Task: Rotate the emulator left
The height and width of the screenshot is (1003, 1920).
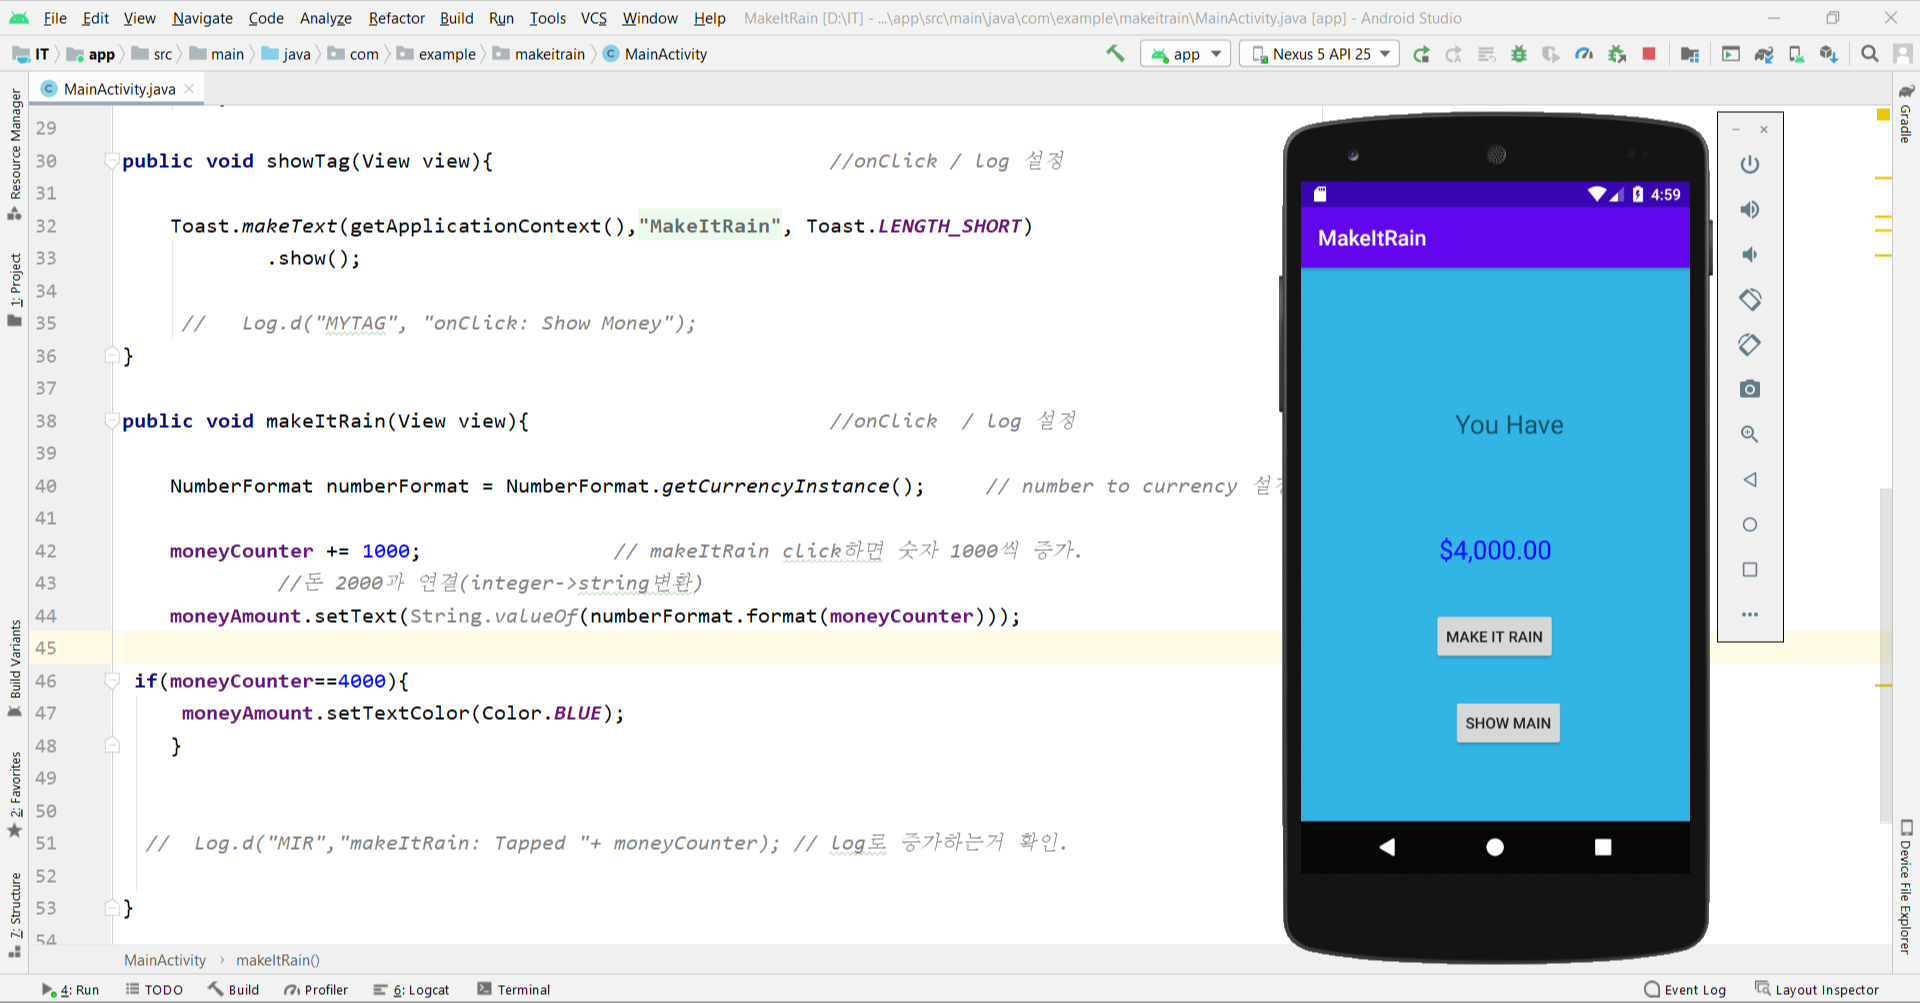Action: 1750,299
